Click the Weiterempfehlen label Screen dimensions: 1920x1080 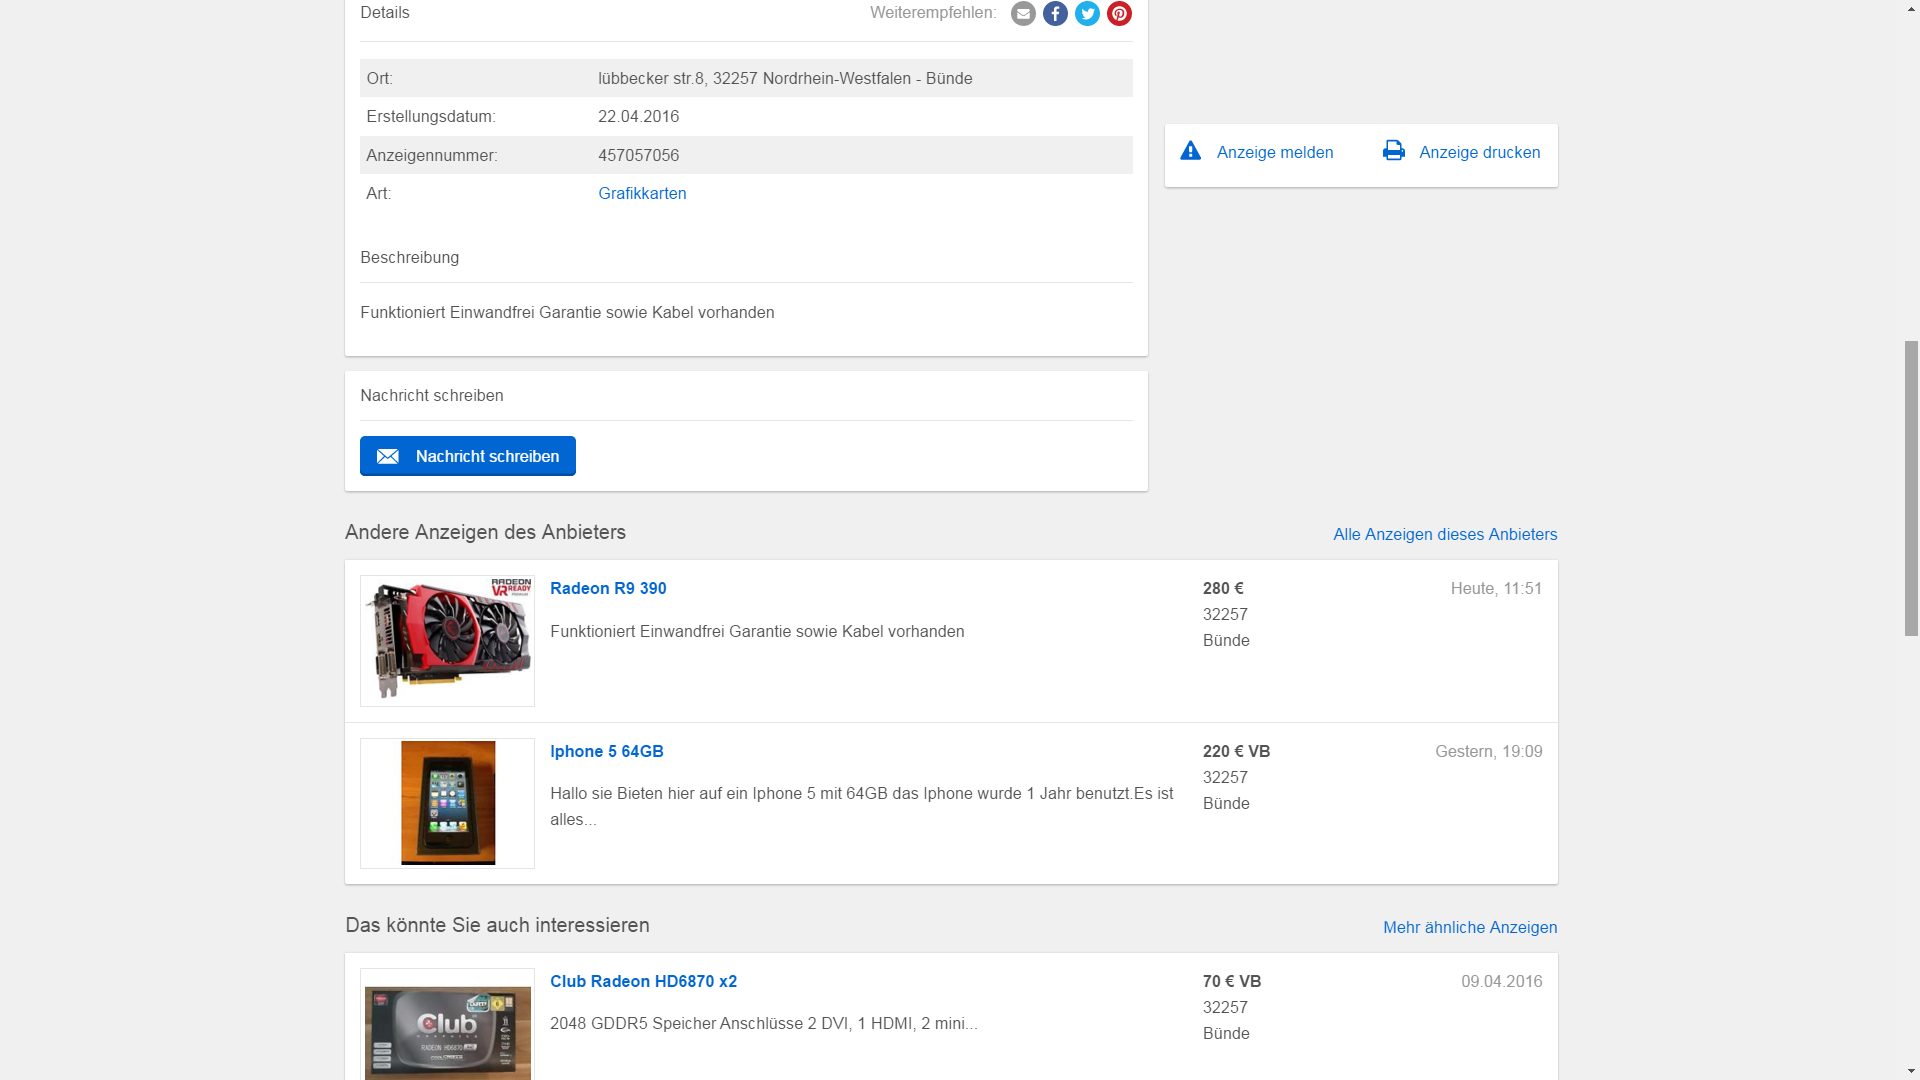pyautogui.click(x=933, y=12)
